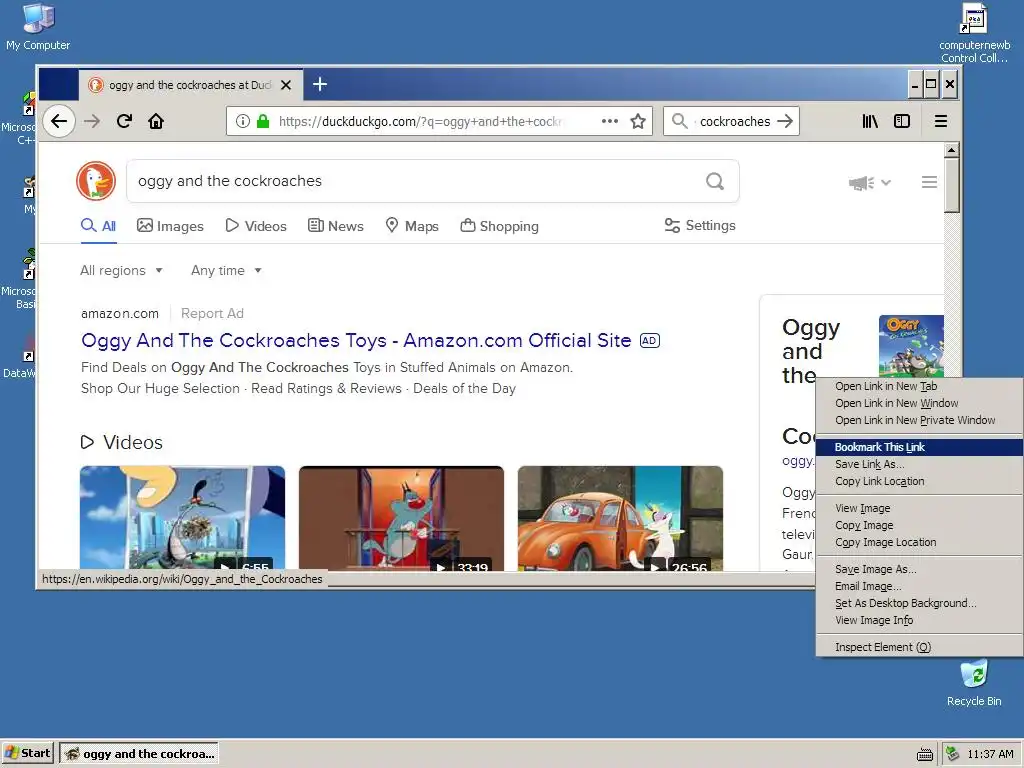
Task: Open the DuckDuckGo megaphone menu
Action: pos(869,182)
